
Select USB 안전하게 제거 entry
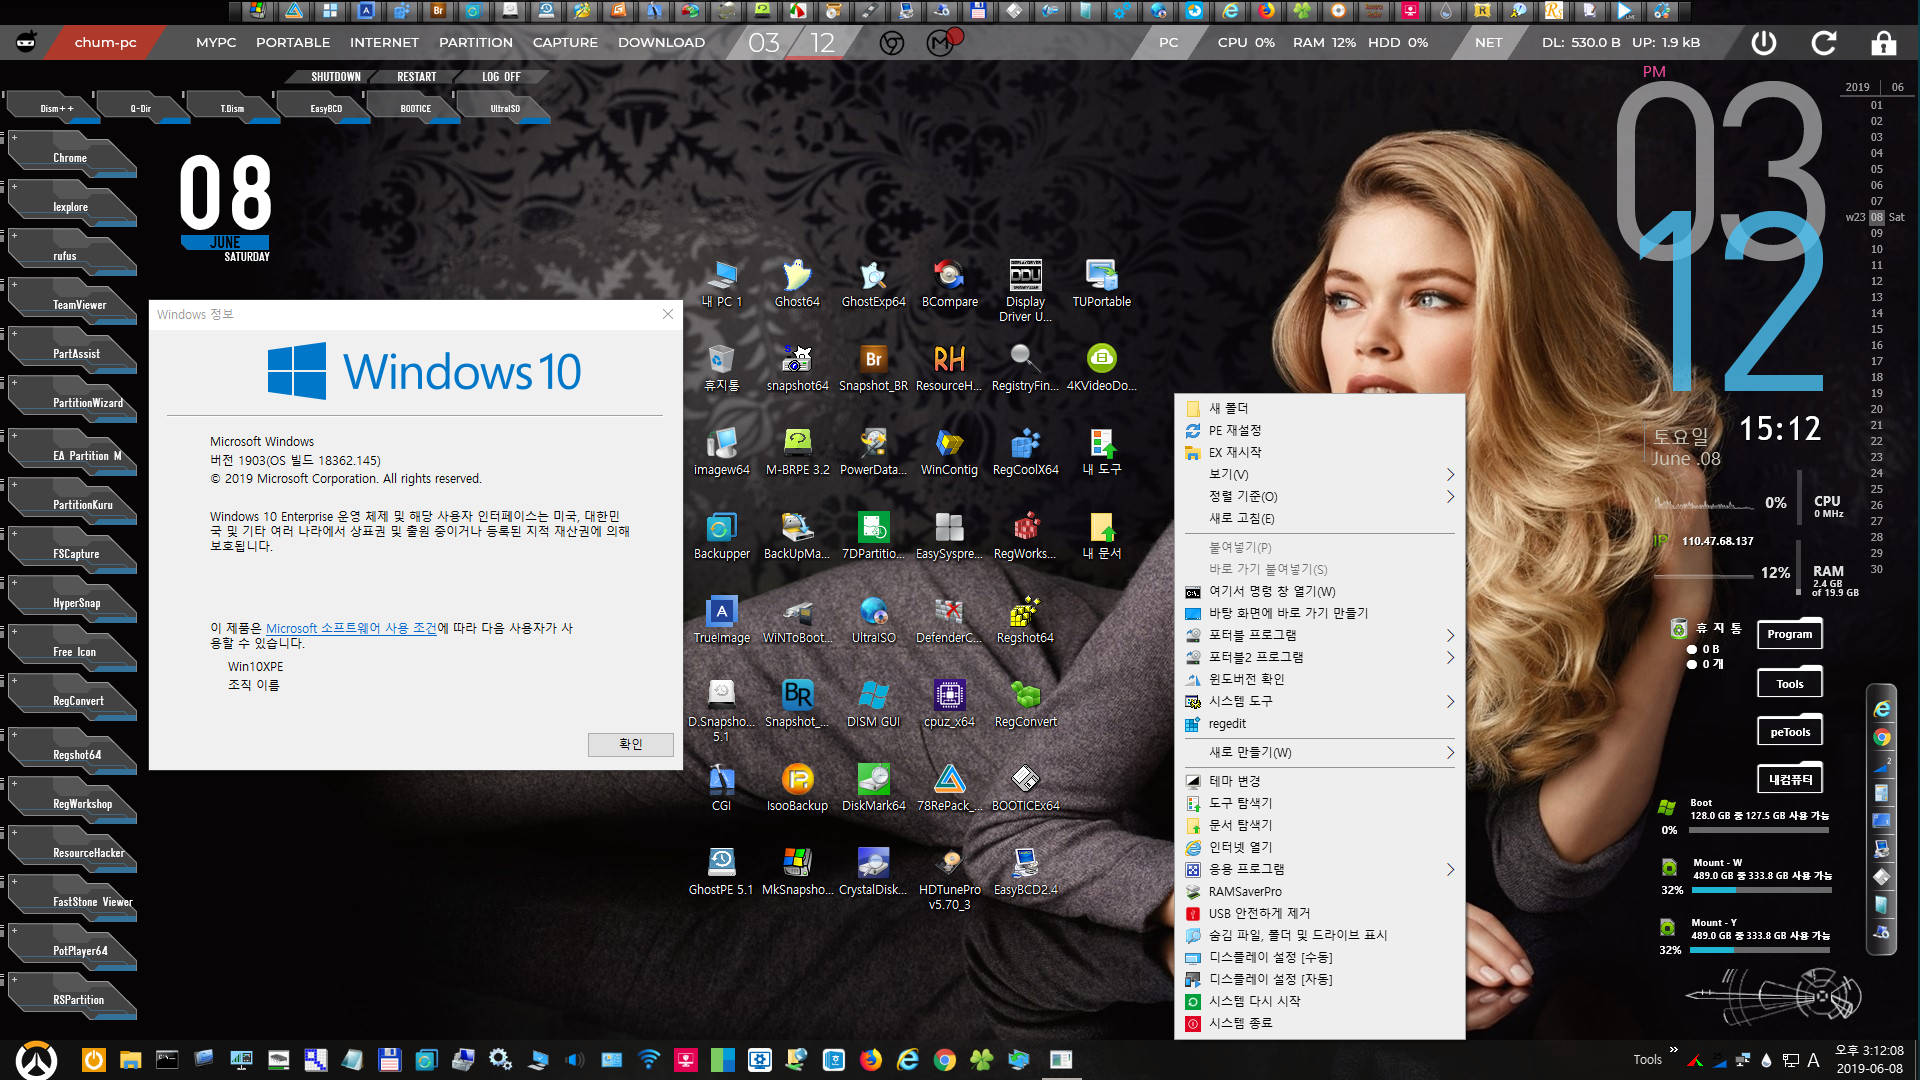[1320, 913]
